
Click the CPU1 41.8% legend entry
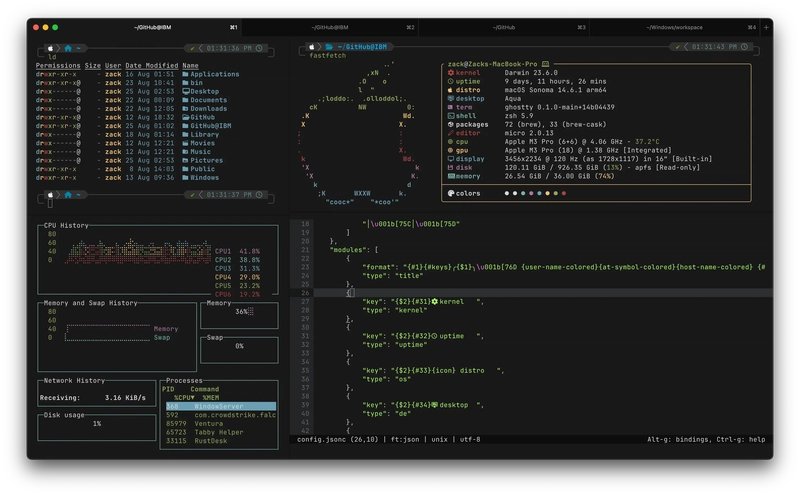(237, 252)
